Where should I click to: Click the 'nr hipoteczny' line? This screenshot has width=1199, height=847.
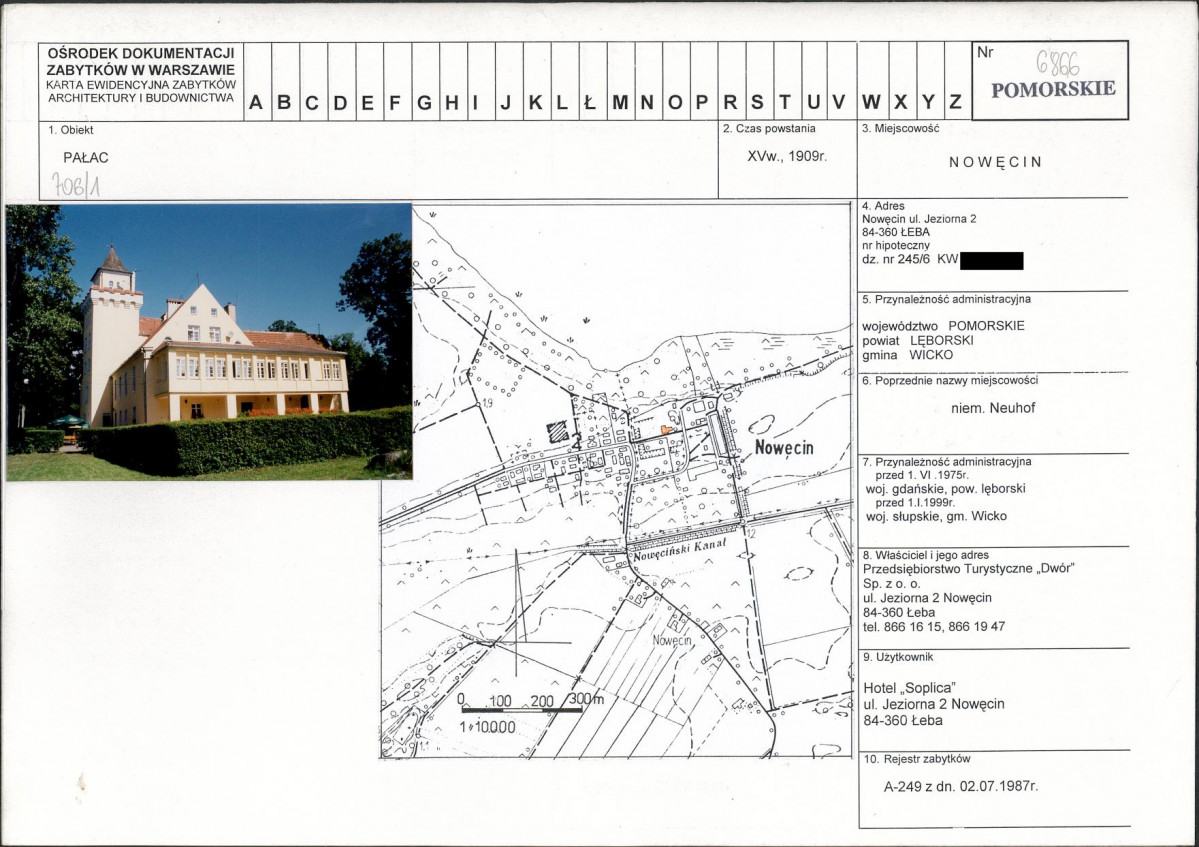(x=895, y=245)
